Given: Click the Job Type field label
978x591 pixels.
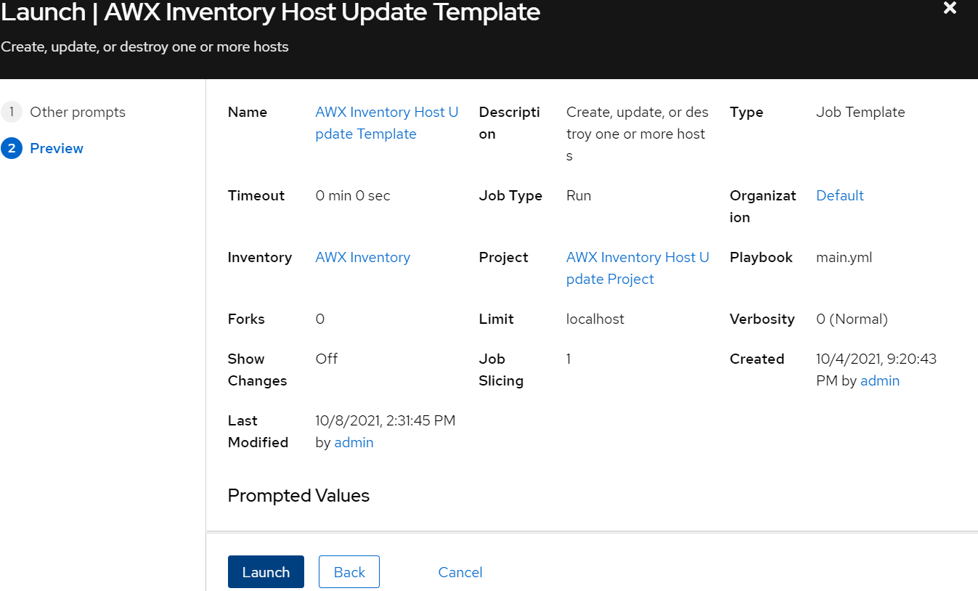Looking at the screenshot, I should (x=510, y=196).
